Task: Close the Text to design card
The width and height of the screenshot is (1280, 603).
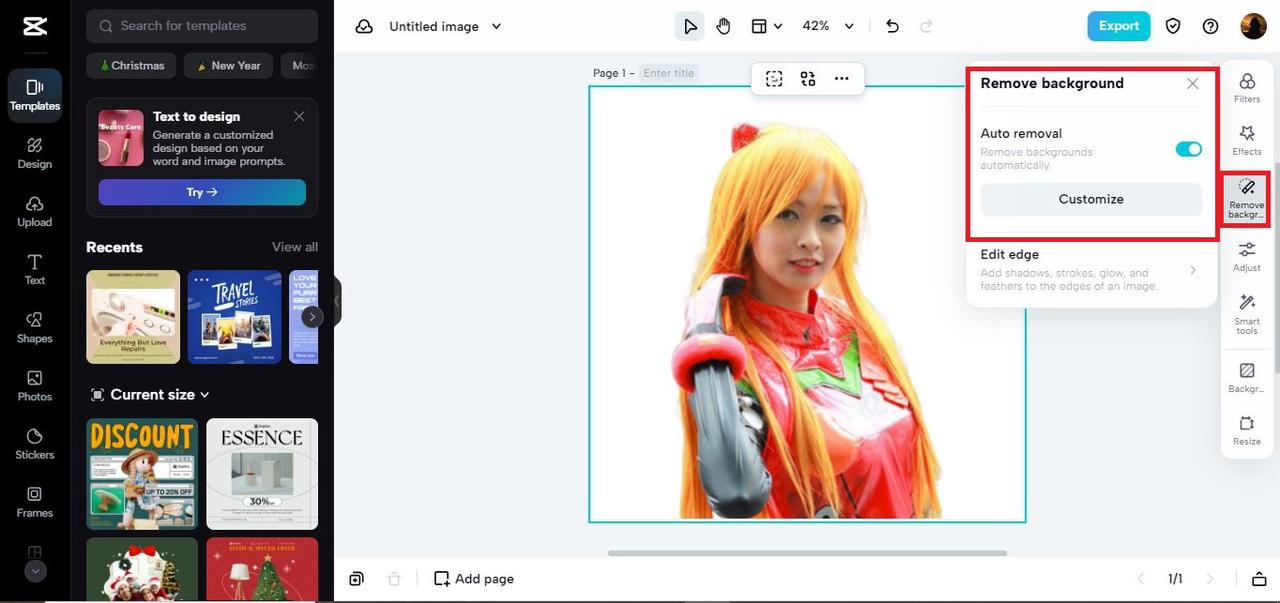Action: [x=299, y=116]
